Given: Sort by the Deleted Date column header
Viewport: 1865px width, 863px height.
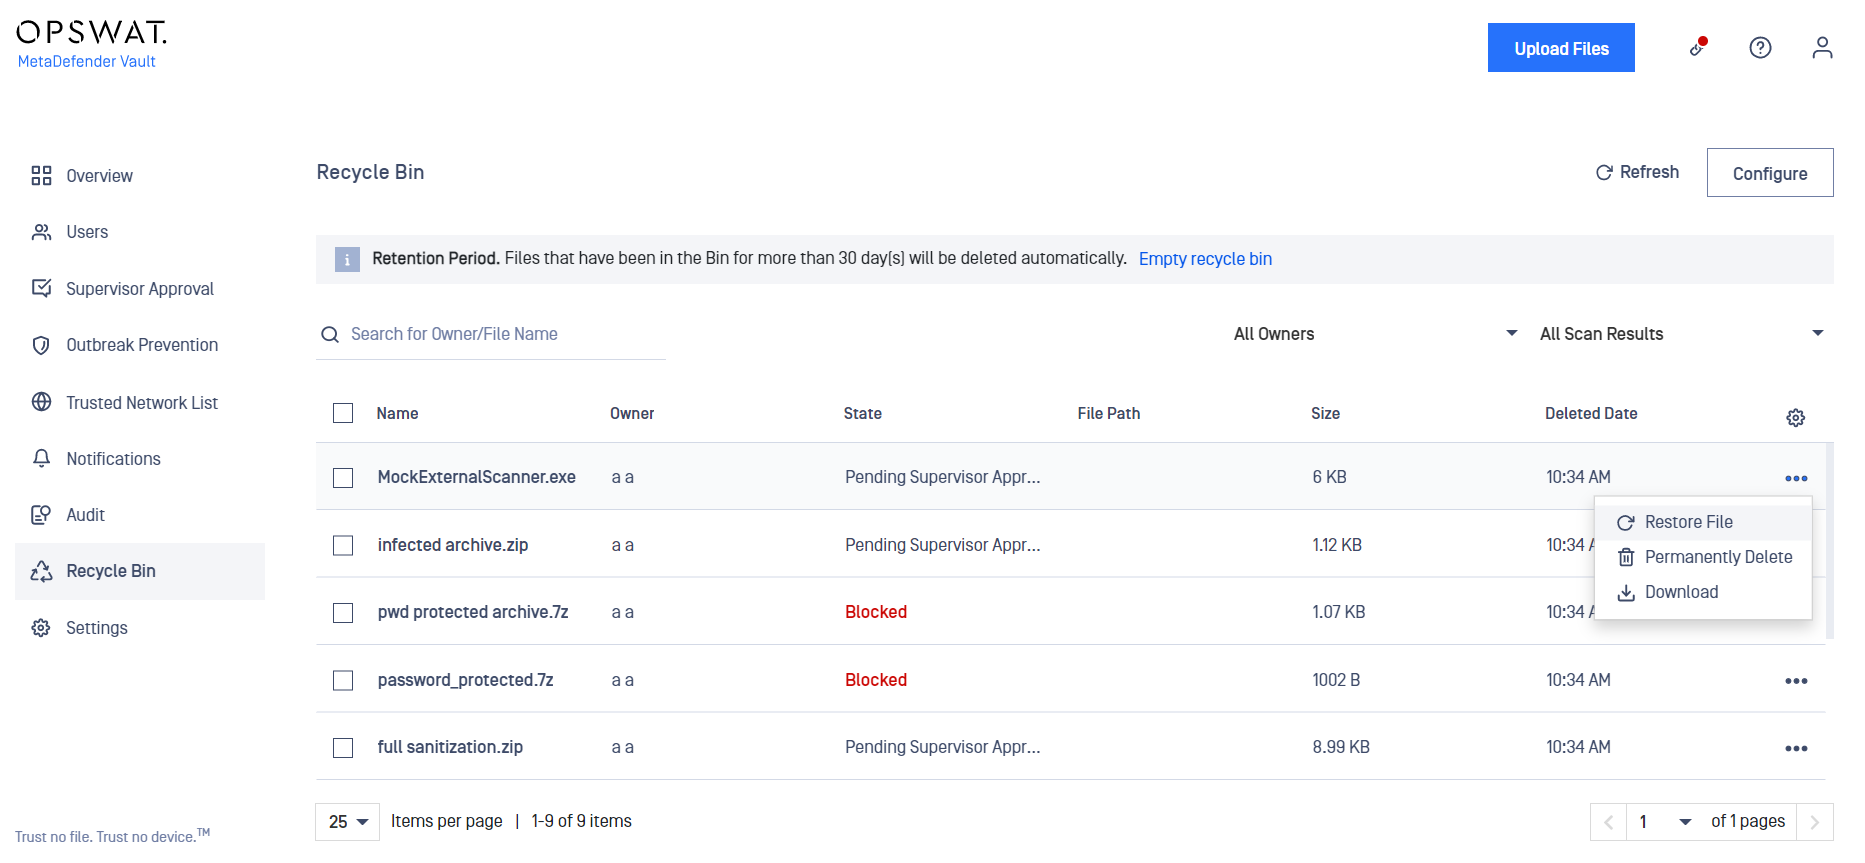Looking at the screenshot, I should 1591,413.
